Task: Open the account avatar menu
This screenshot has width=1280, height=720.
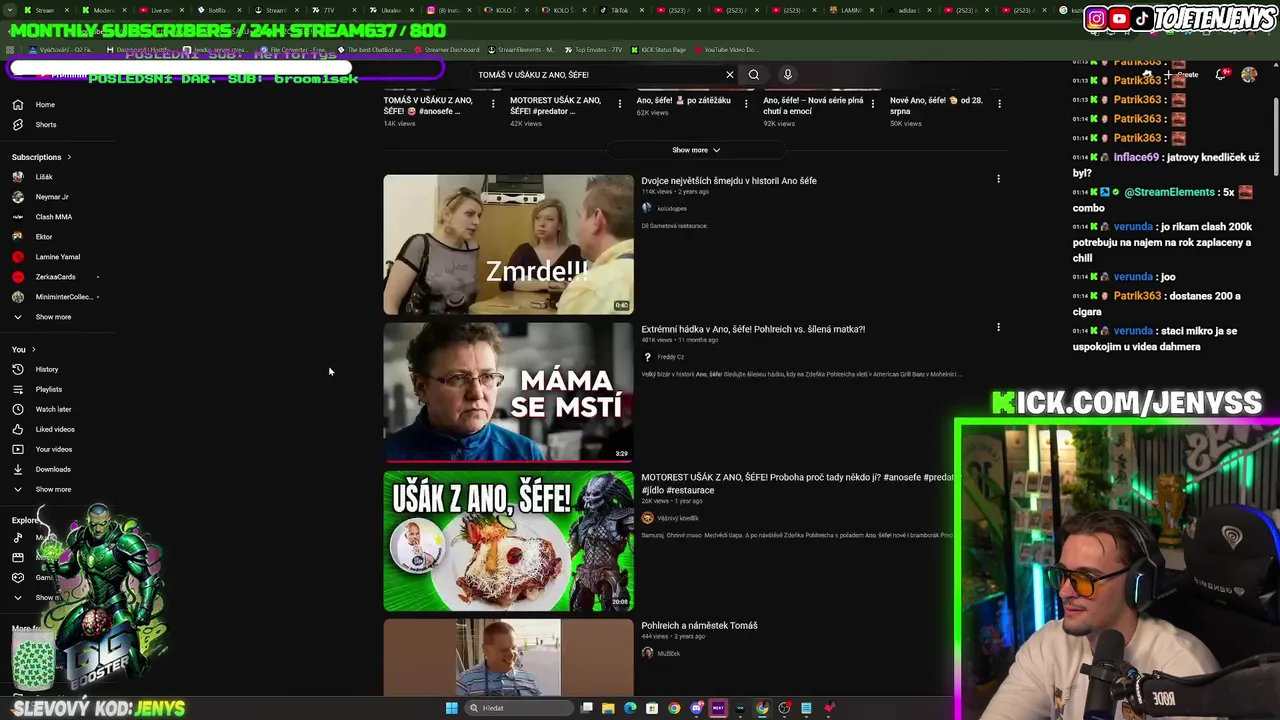Action: point(1249,74)
